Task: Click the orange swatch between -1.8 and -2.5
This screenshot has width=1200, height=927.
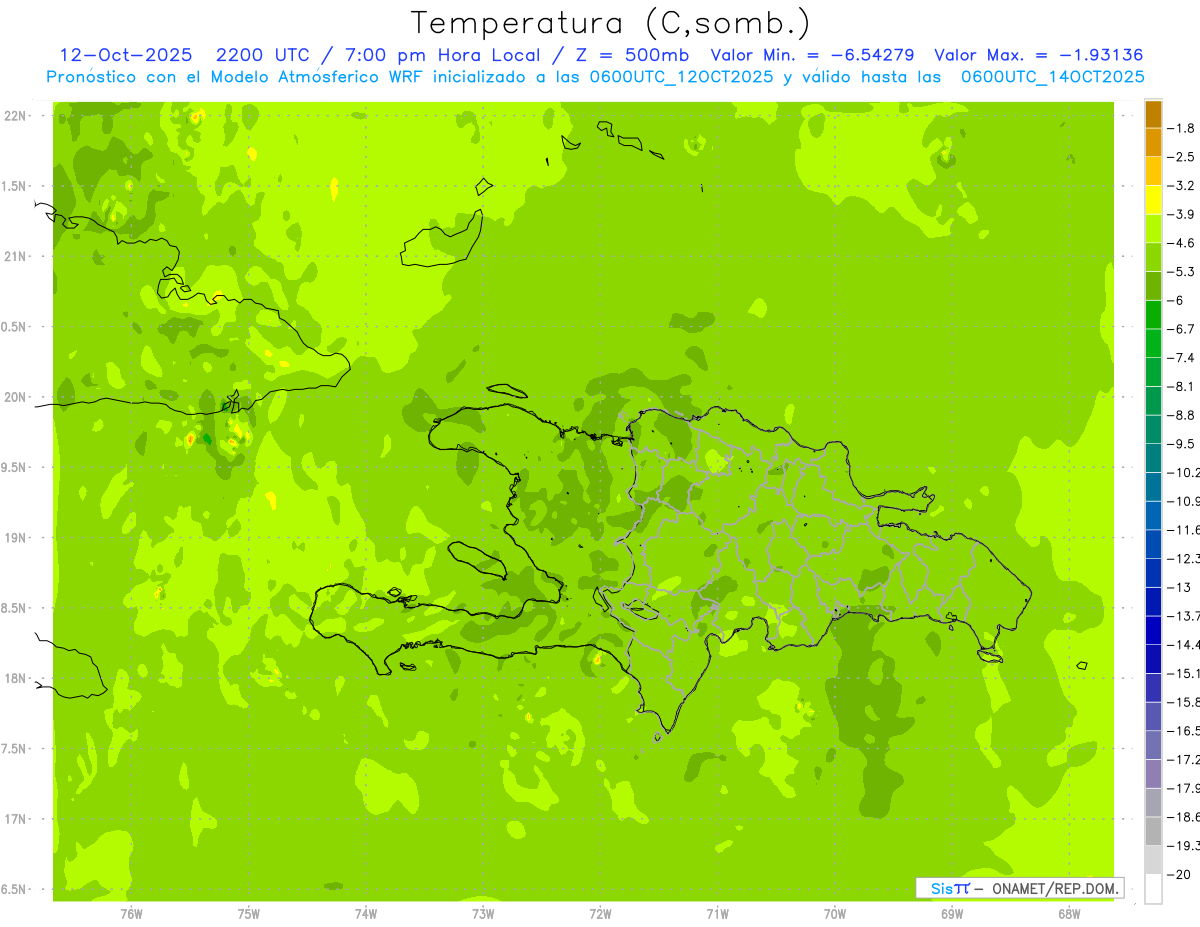Action: point(1153,142)
